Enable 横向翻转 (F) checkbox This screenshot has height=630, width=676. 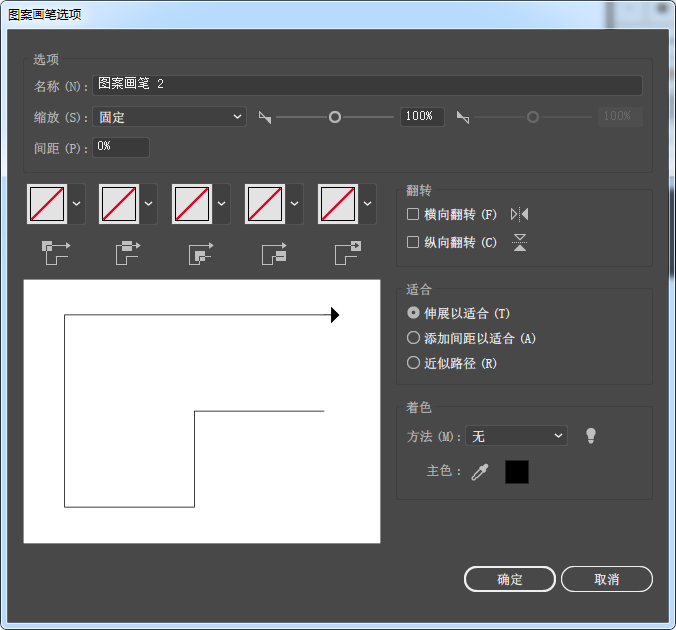tap(413, 214)
